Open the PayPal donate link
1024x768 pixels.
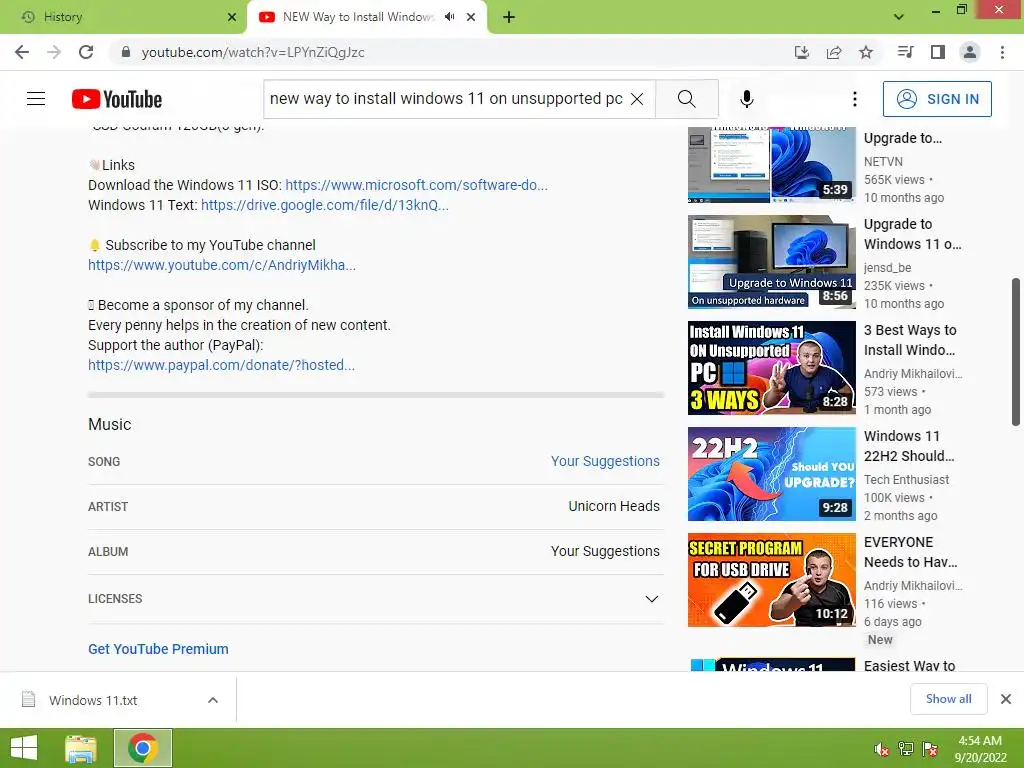point(221,365)
